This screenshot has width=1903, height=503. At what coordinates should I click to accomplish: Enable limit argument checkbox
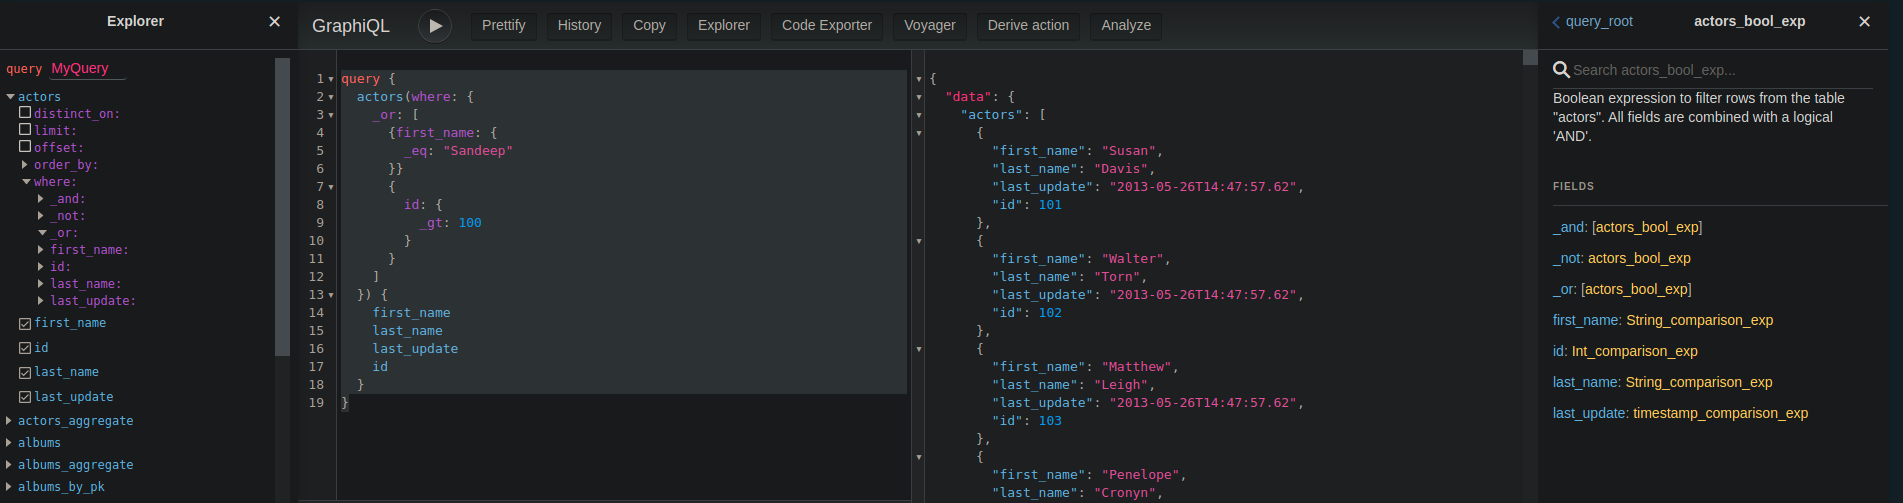click(x=25, y=130)
